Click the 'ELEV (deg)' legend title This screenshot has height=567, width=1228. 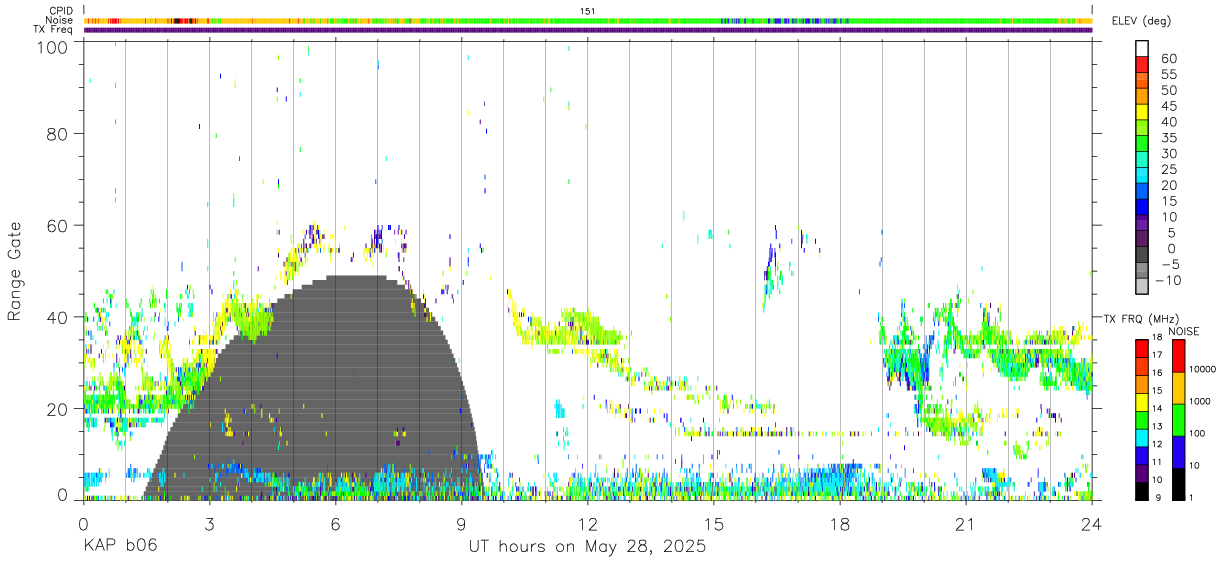point(1141,20)
